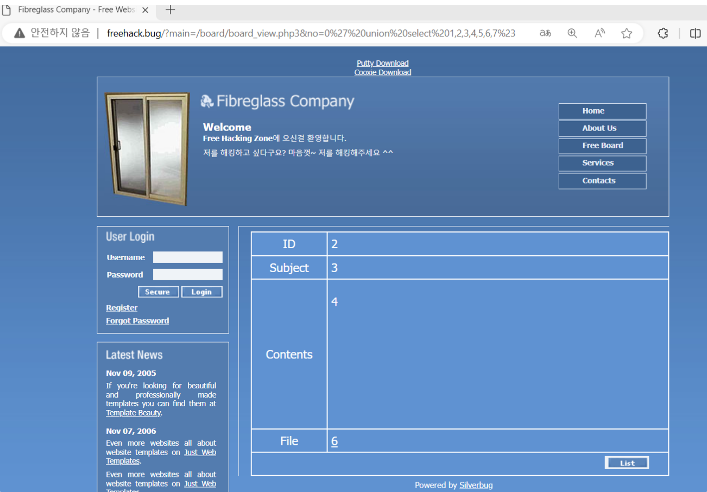Add page to favorites with star icon
The width and height of the screenshot is (707, 492).
point(627,33)
